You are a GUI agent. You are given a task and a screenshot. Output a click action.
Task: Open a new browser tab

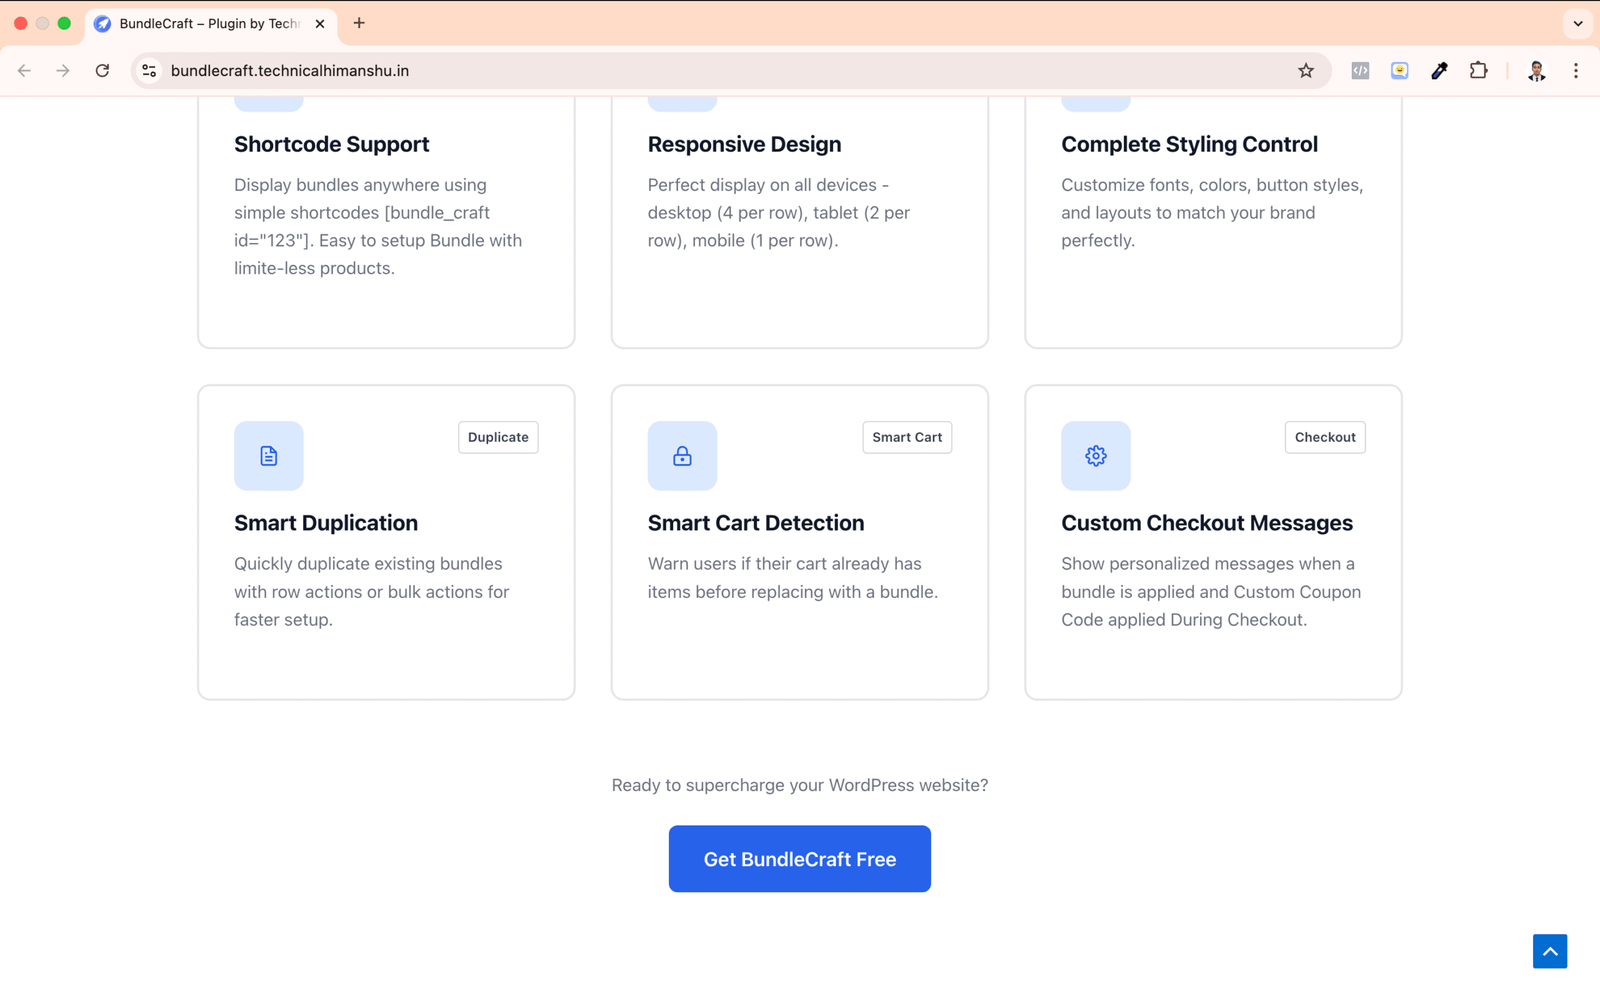(359, 23)
